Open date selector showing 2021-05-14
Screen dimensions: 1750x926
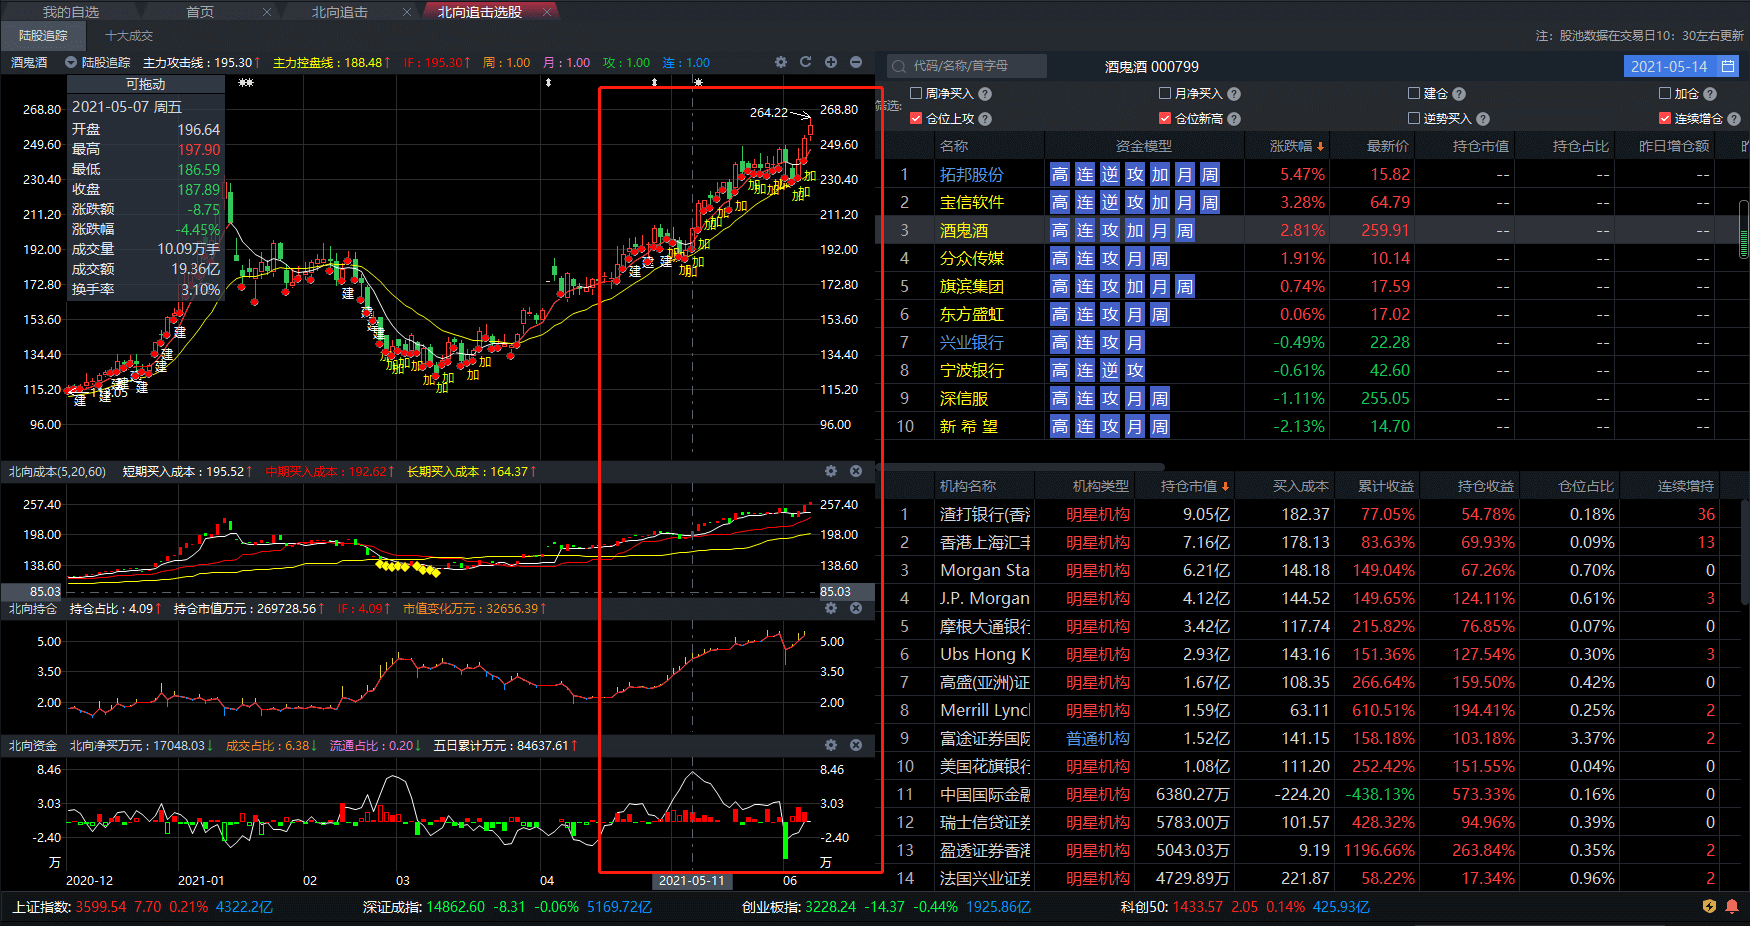[1682, 66]
